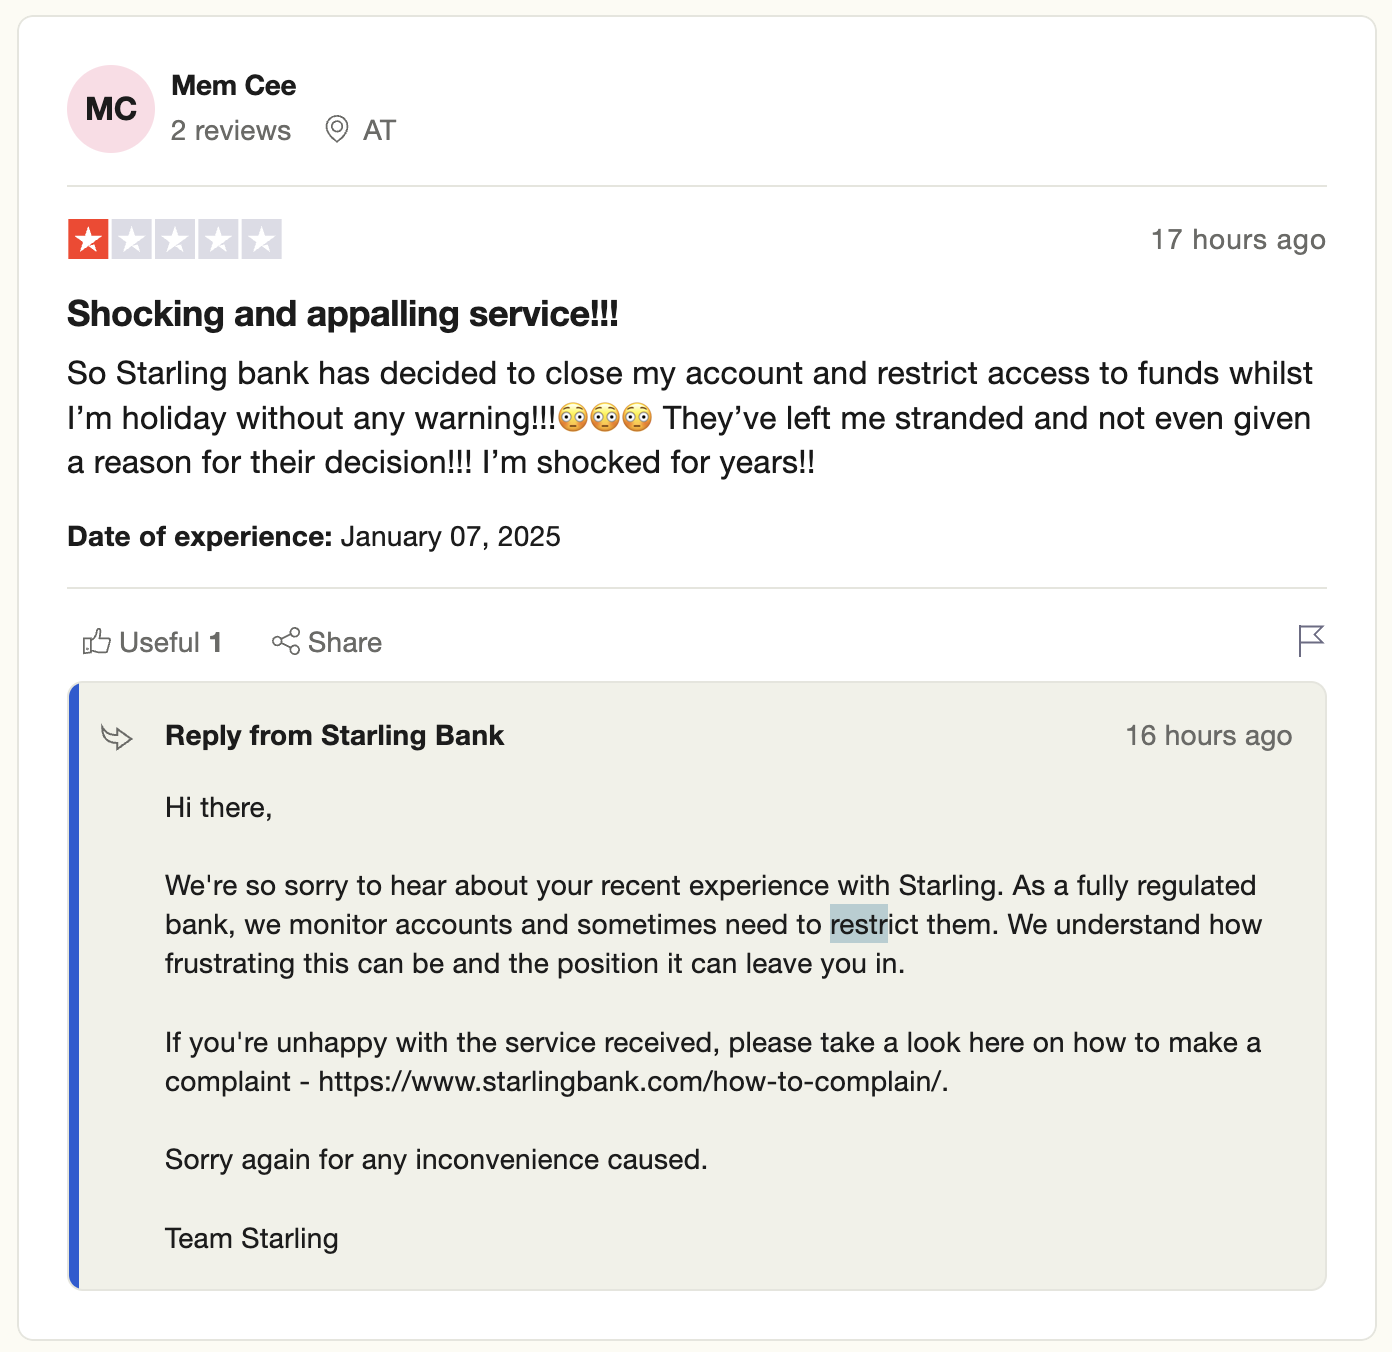Click the Share button label
Screen dimensions: 1392x1352
coord(345,642)
